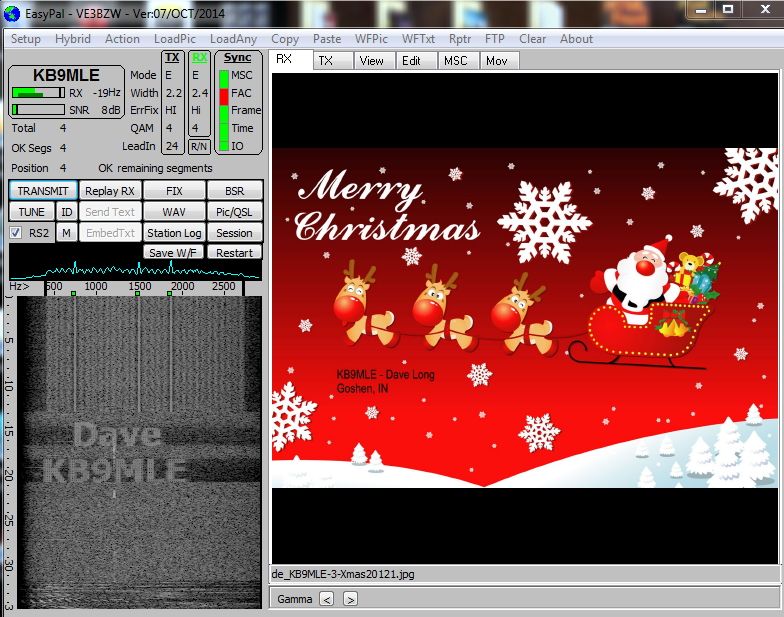
Task: Click the FIX button
Action: pyautogui.click(x=174, y=191)
